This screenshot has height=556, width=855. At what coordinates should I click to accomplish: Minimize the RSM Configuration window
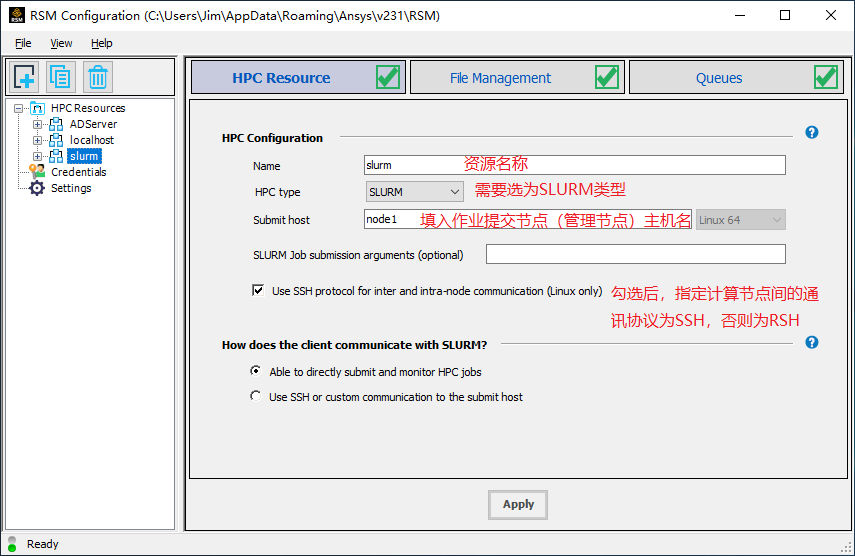coord(739,15)
